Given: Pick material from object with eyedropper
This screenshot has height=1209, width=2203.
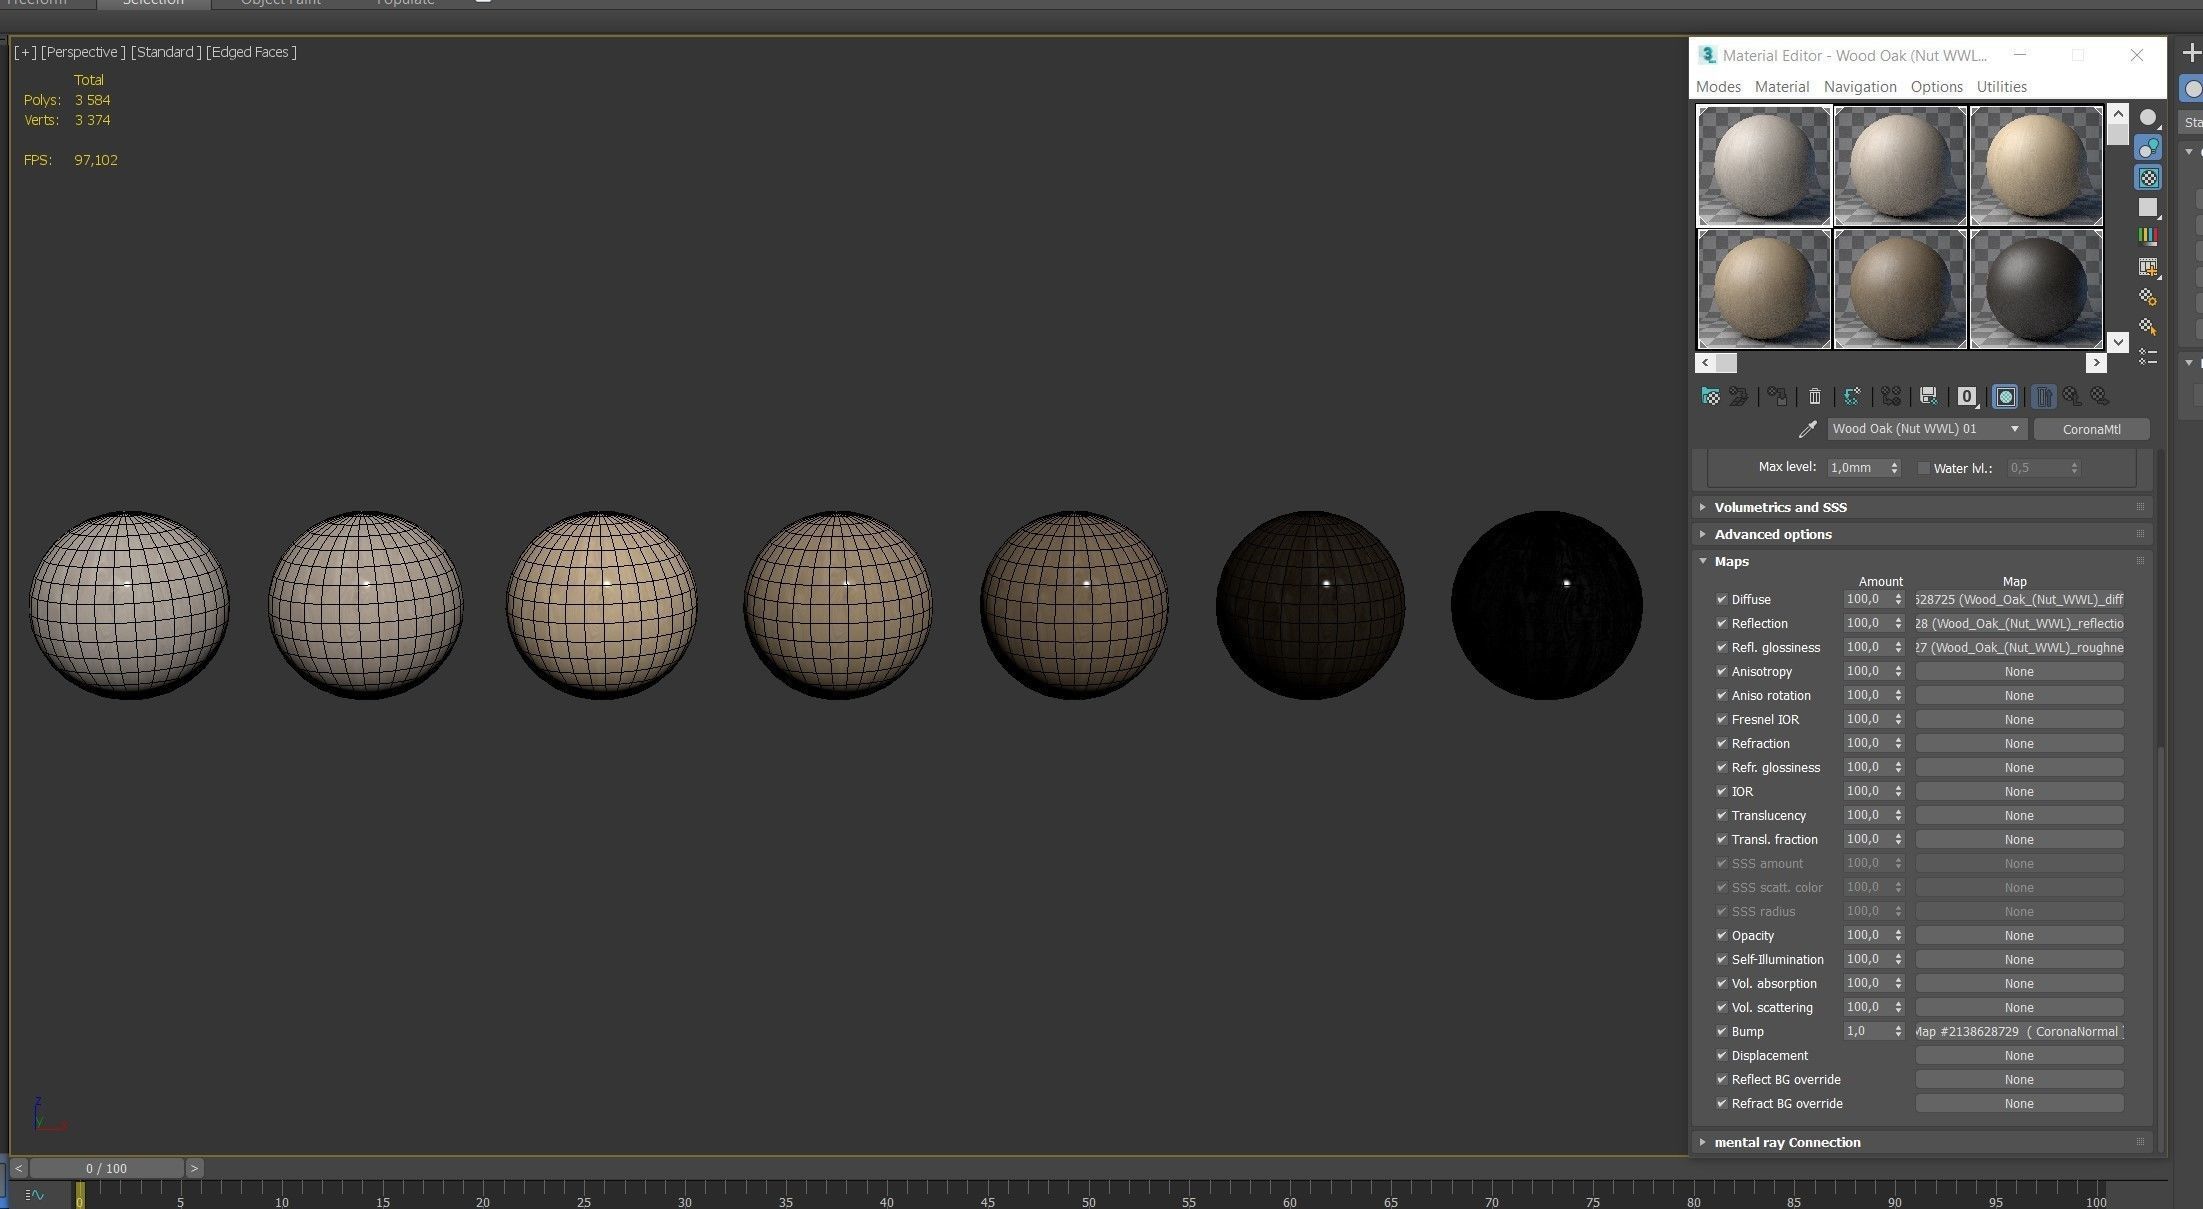Looking at the screenshot, I should click(1807, 429).
